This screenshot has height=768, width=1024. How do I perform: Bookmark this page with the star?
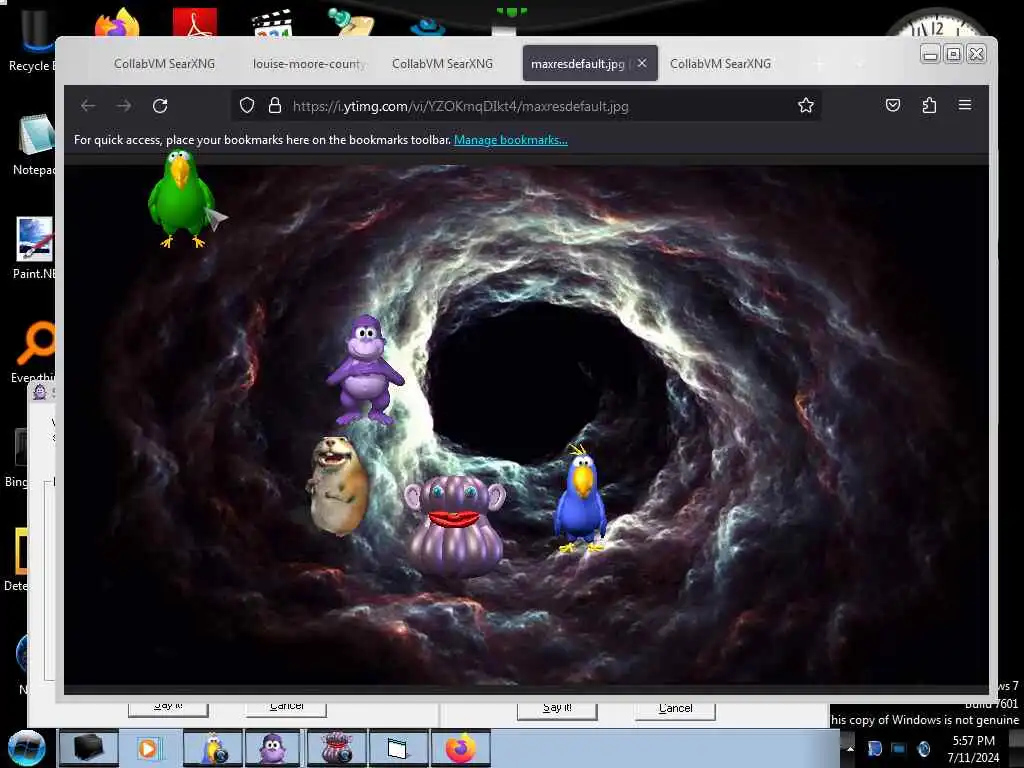click(x=806, y=105)
